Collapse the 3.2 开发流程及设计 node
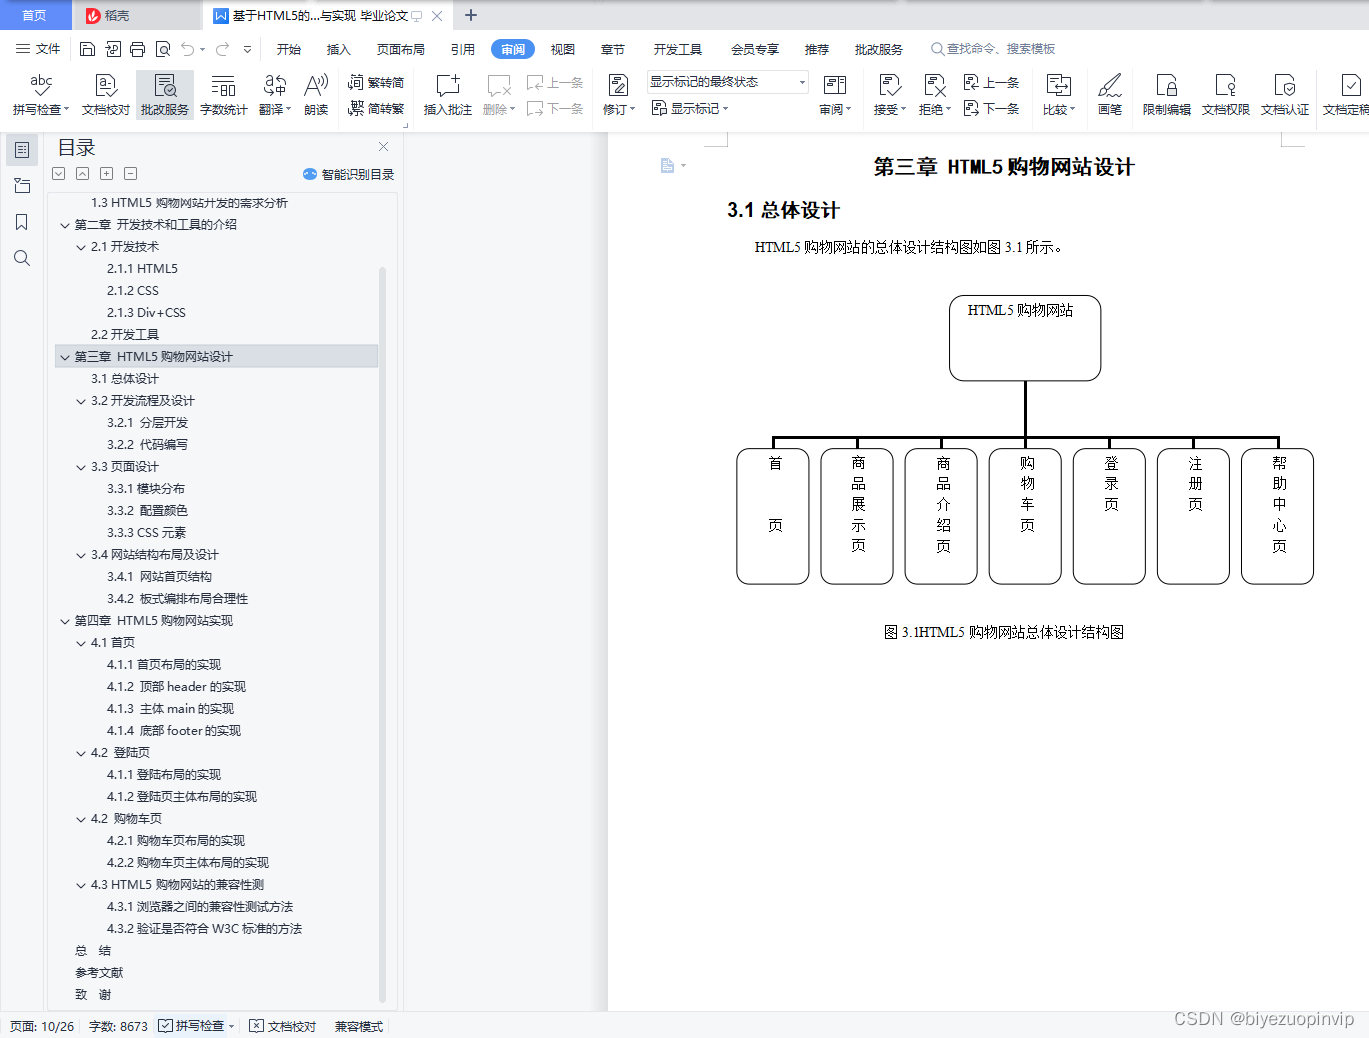1369x1038 pixels. coord(81,401)
